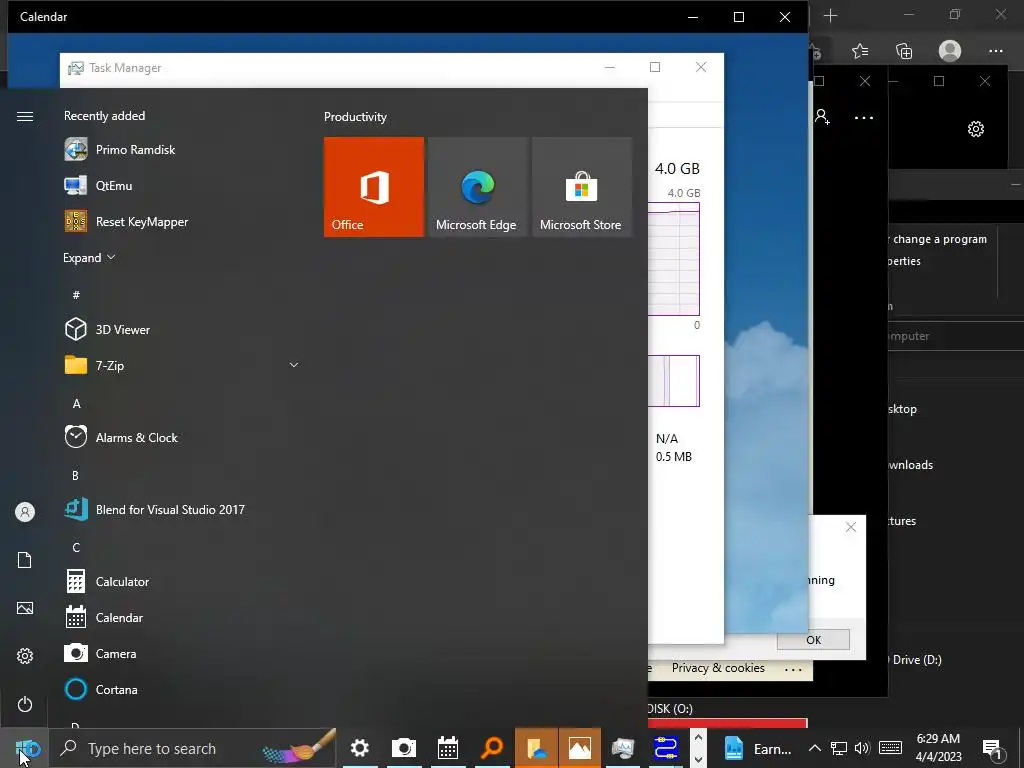Screen dimensions: 1024x768
Task: Open the orange magnifier taskbar app
Action: click(x=492, y=748)
